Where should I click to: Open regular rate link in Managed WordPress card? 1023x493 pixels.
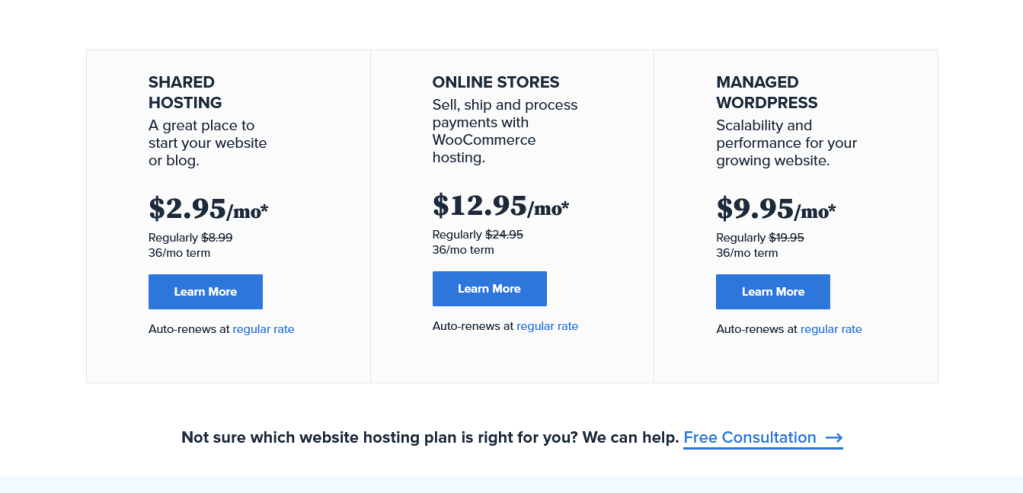pos(831,329)
